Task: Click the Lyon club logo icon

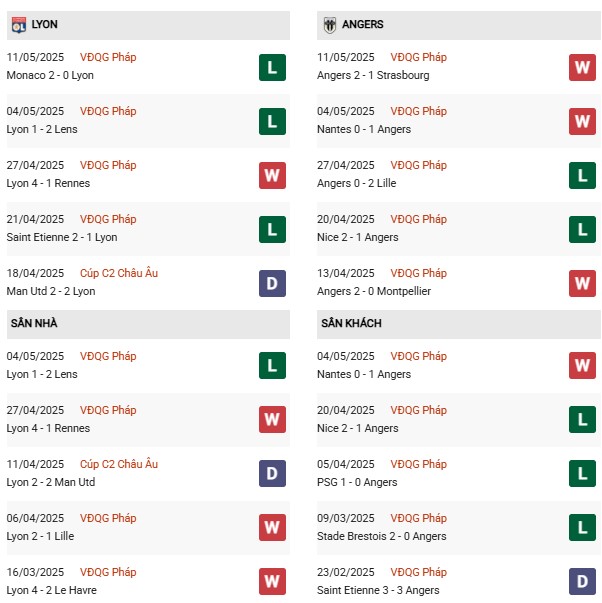Action: point(18,25)
